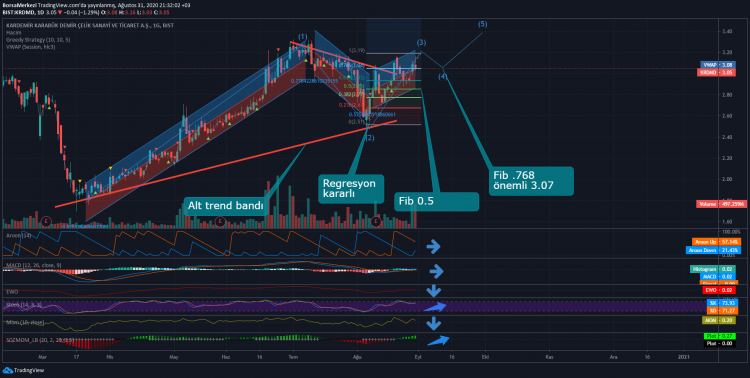Click Ağu on the time axis
Image resolution: width=750 pixels, height=378 pixels.
tap(357, 357)
